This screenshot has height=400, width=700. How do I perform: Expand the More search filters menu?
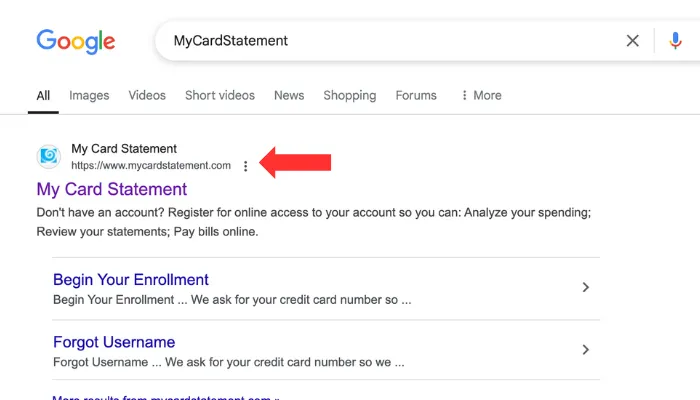pyautogui.click(x=481, y=96)
